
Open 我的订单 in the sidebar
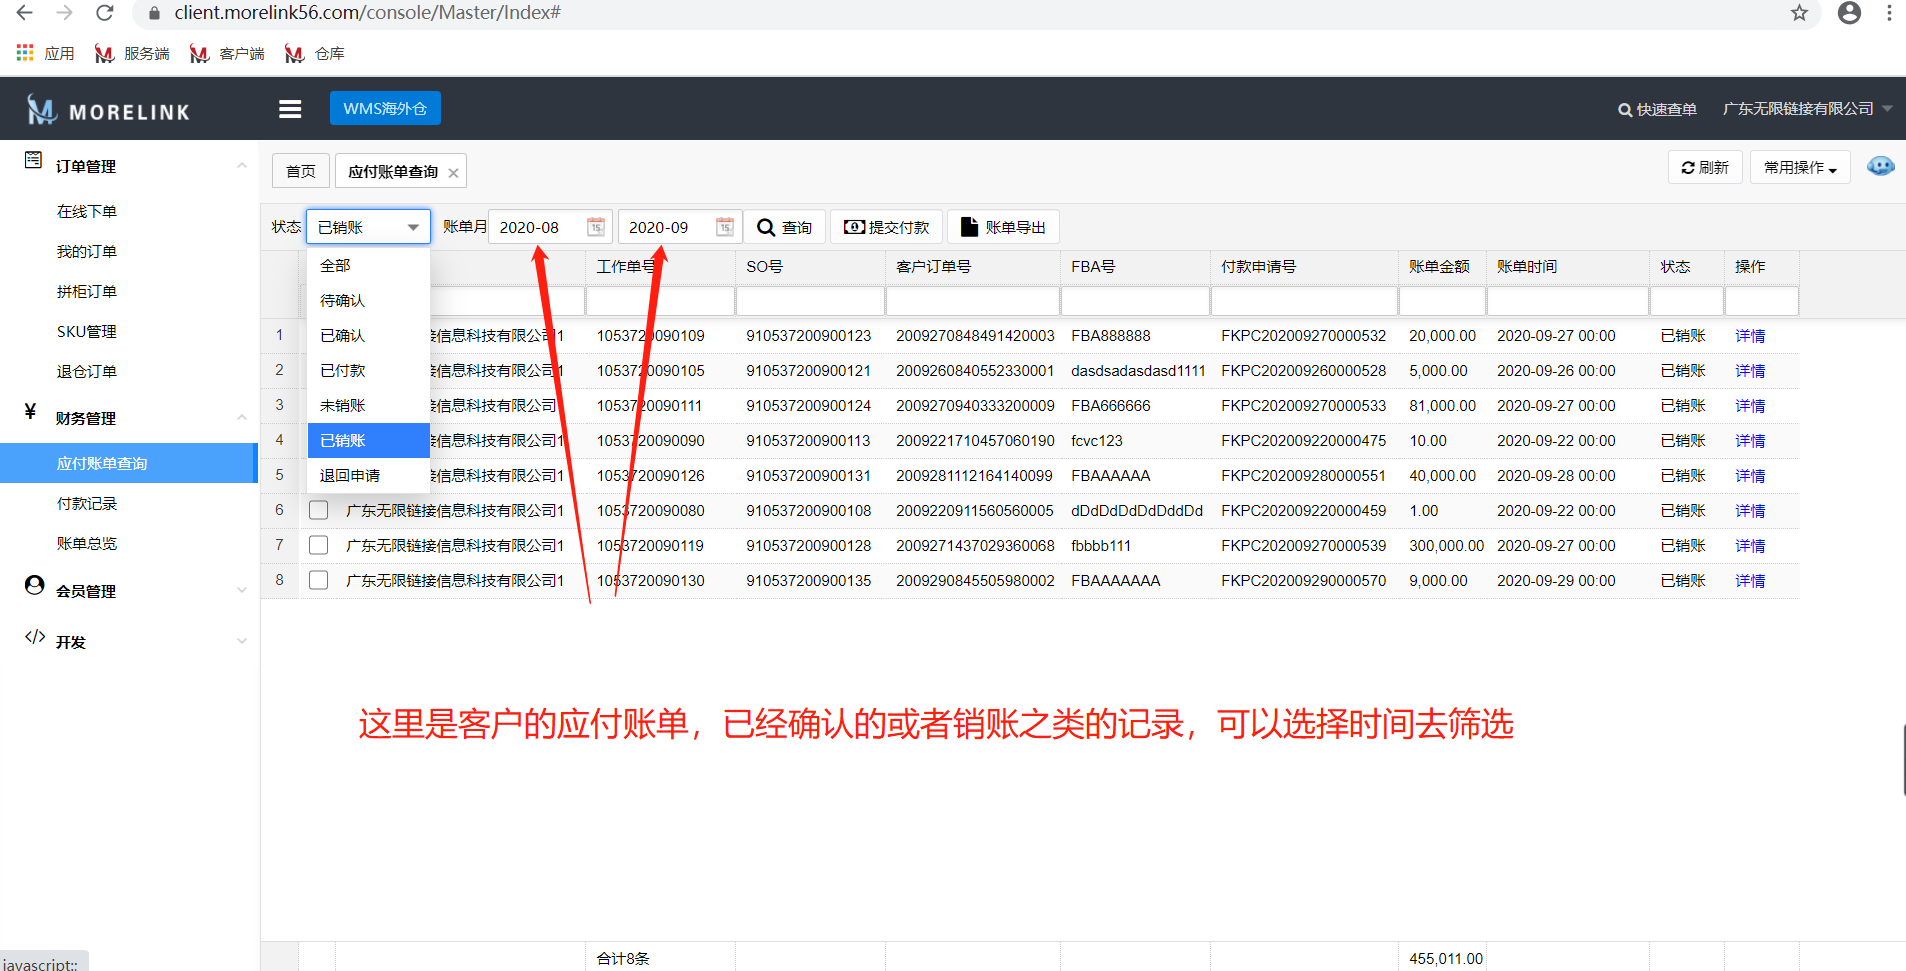(x=87, y=251)
